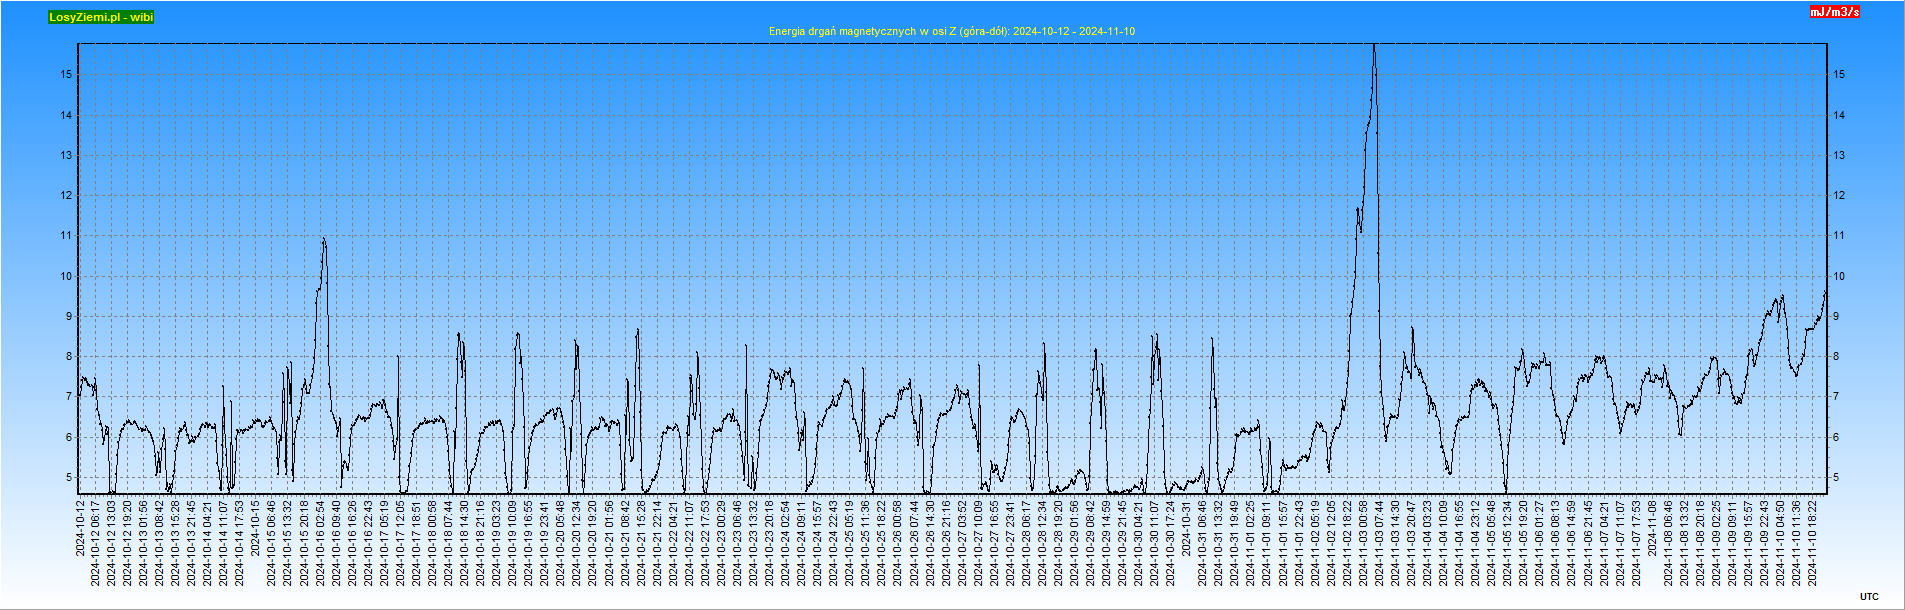
Task: Click the first X-axis label 2024-10-12
Action: click(x=80, y=528)
